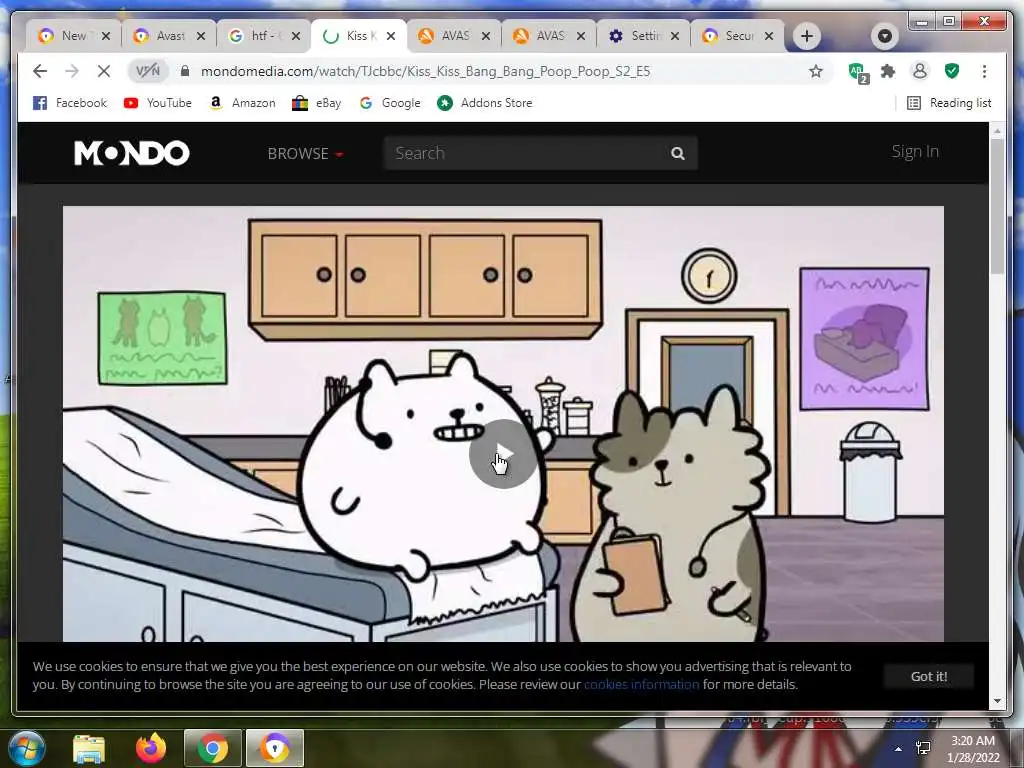Image resolution: width=1024 pixels, height=768 pixels.
Task: Stop loading the page
Action: pyautogui.click(x=103, y=71)
